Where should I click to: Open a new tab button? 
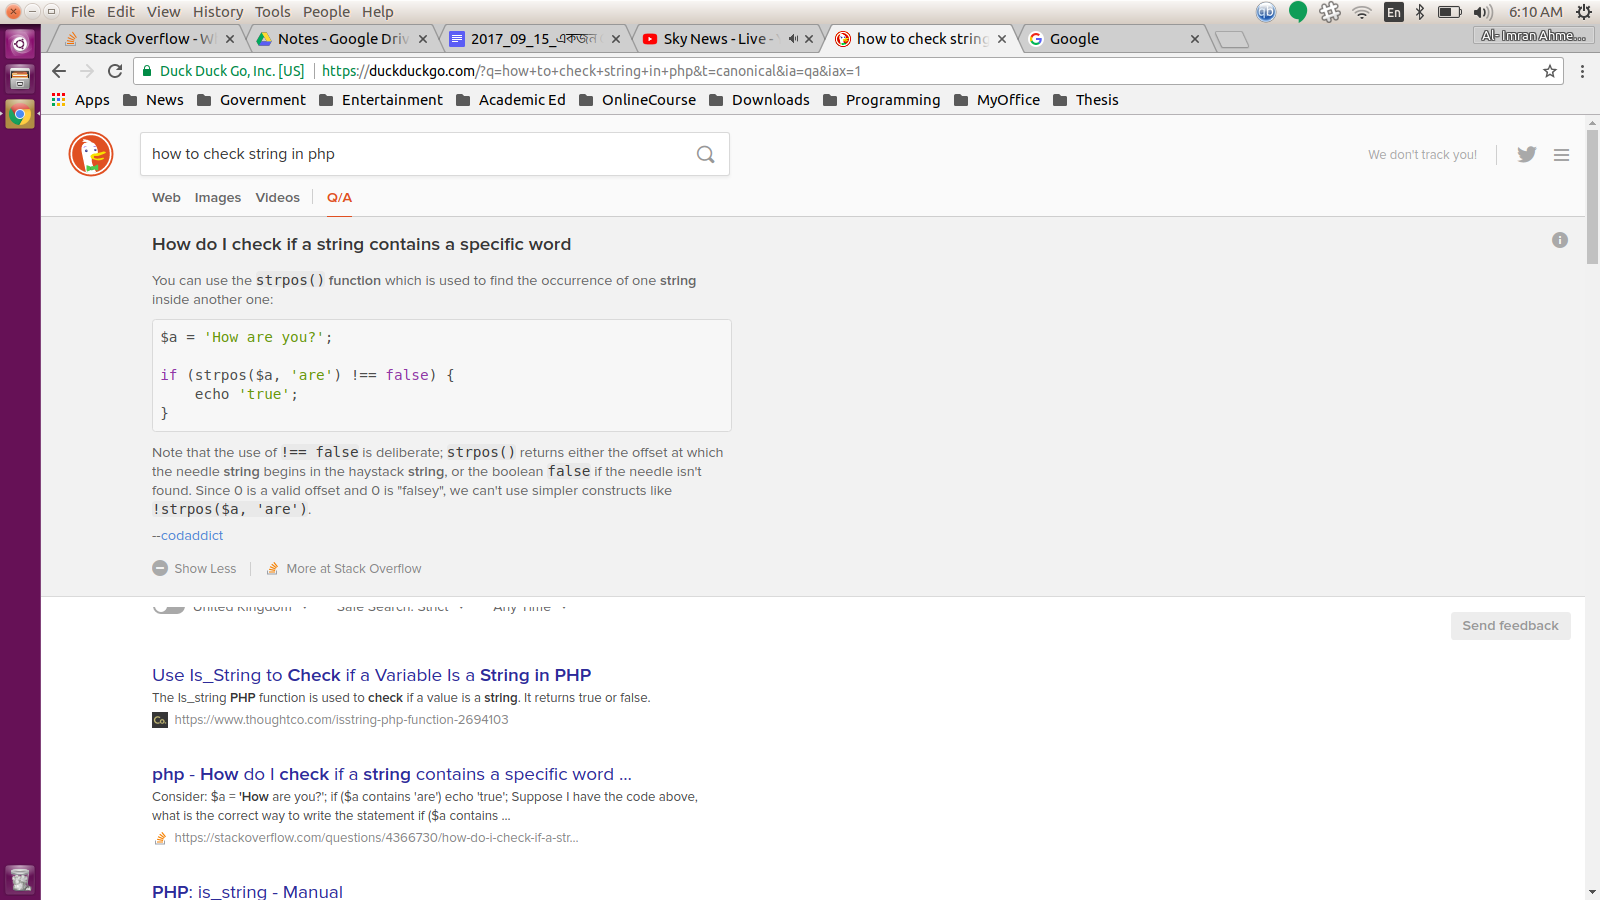[1233, 39]
